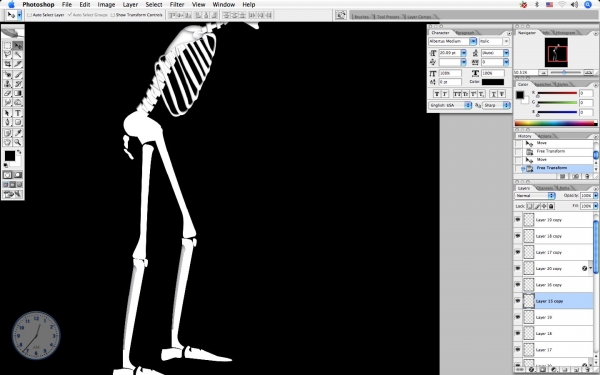Activate the Zoom tool
Viewport: 600px width, 375px height.
[x=18, y=142]
